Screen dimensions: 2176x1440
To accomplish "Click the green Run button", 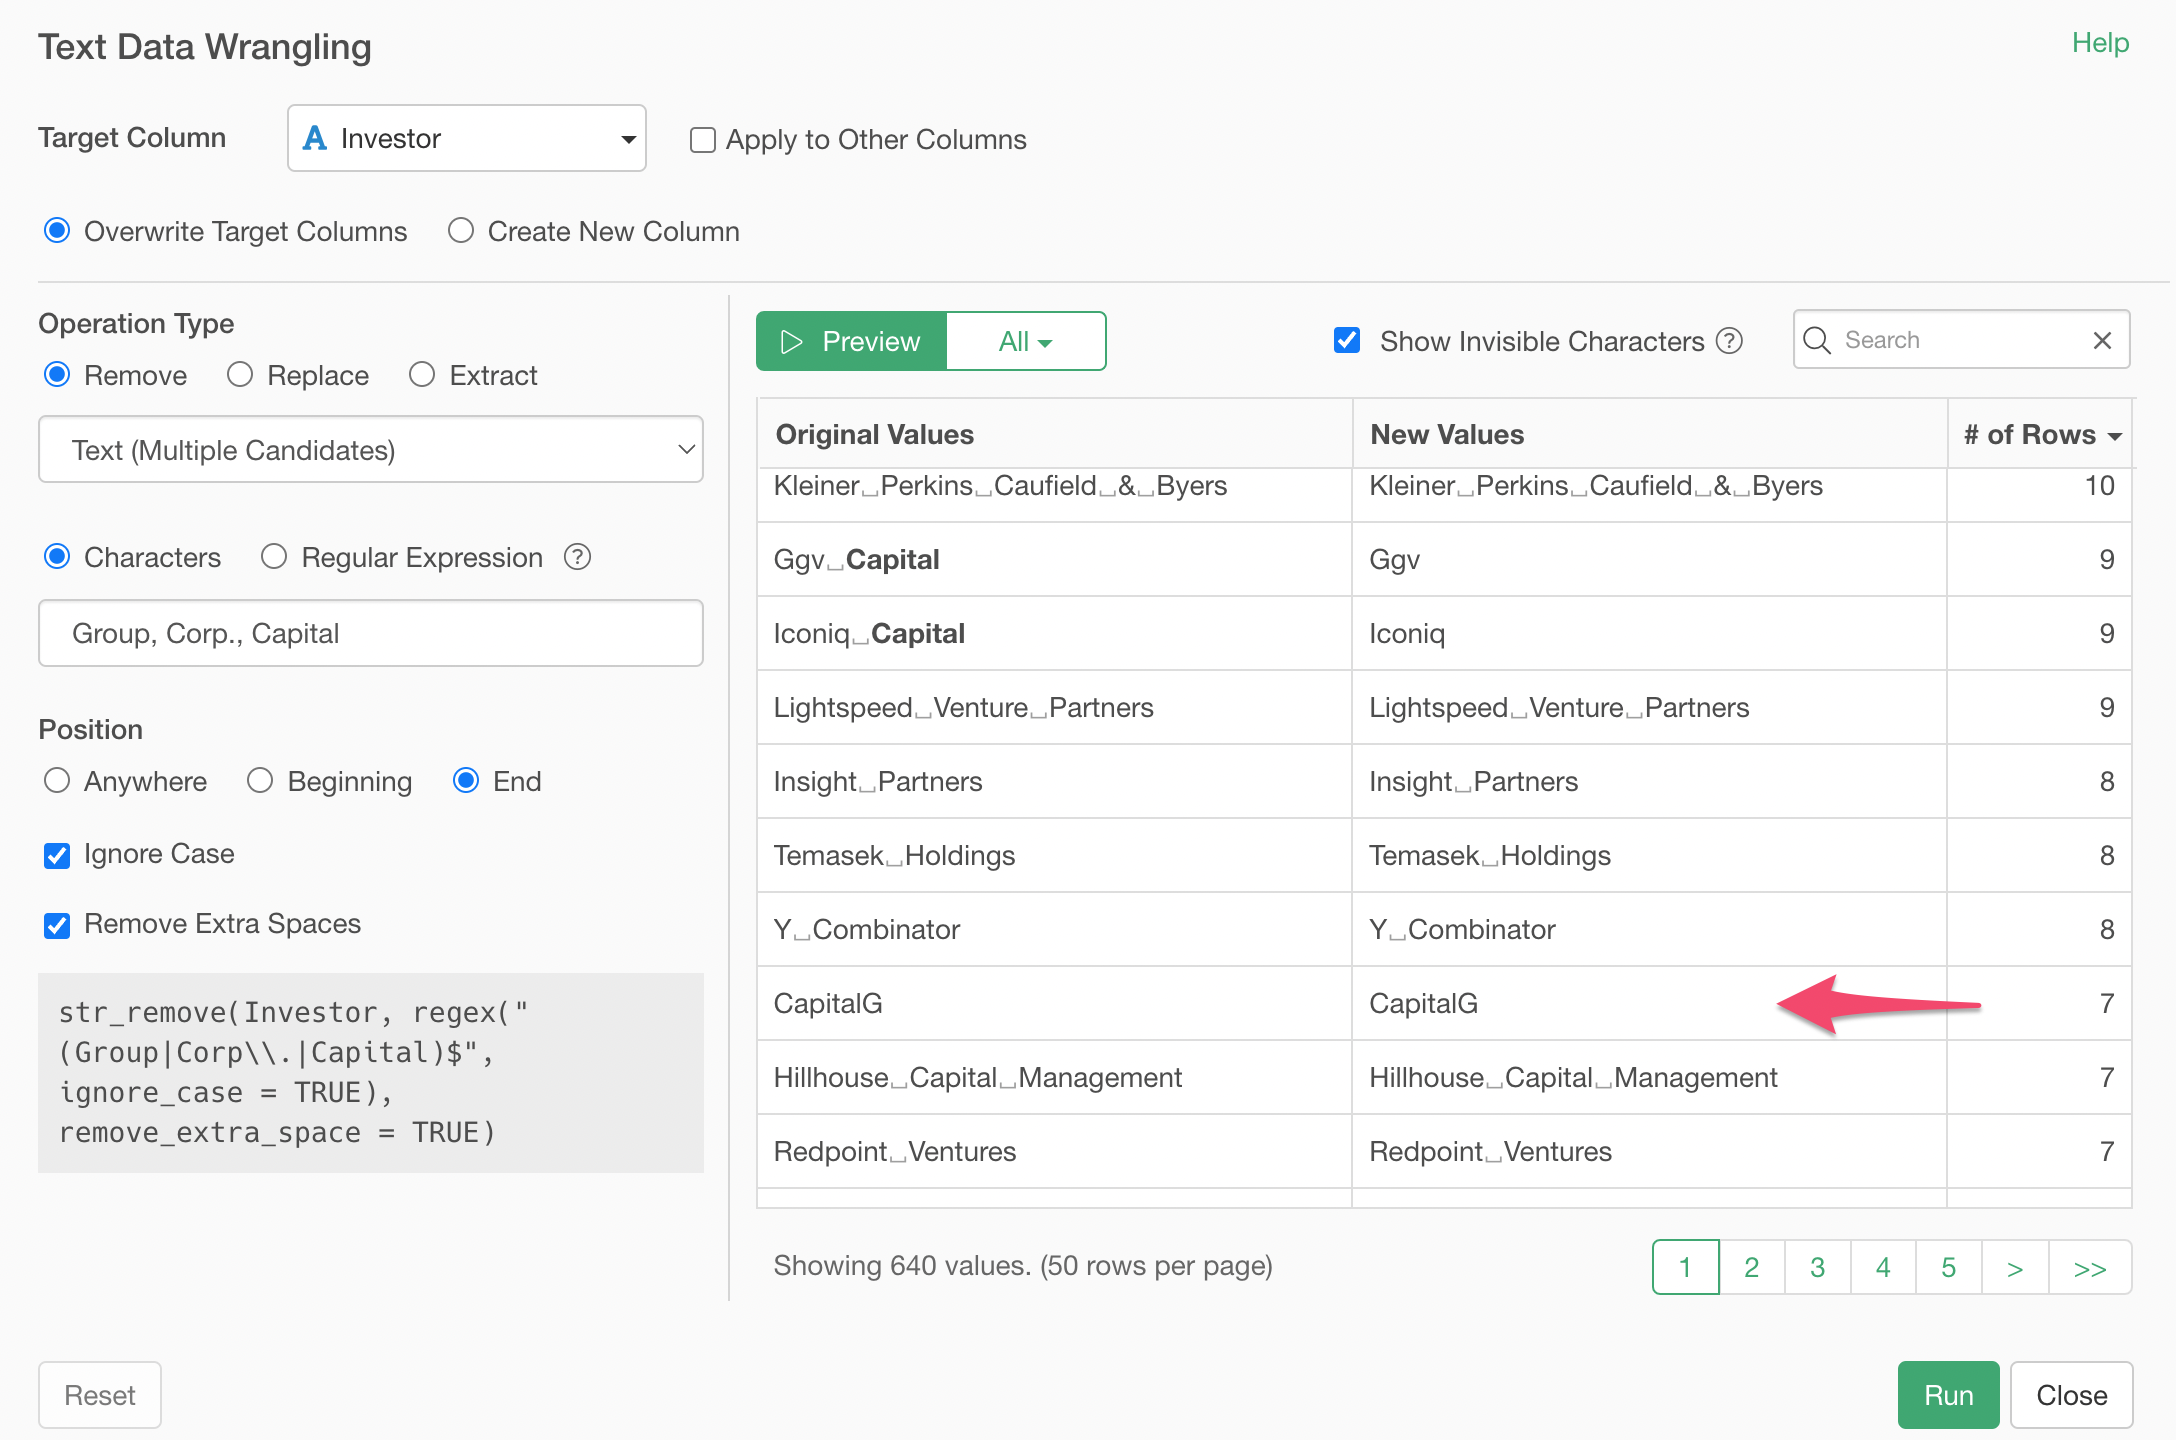I will click(x=1948, y=1395).
